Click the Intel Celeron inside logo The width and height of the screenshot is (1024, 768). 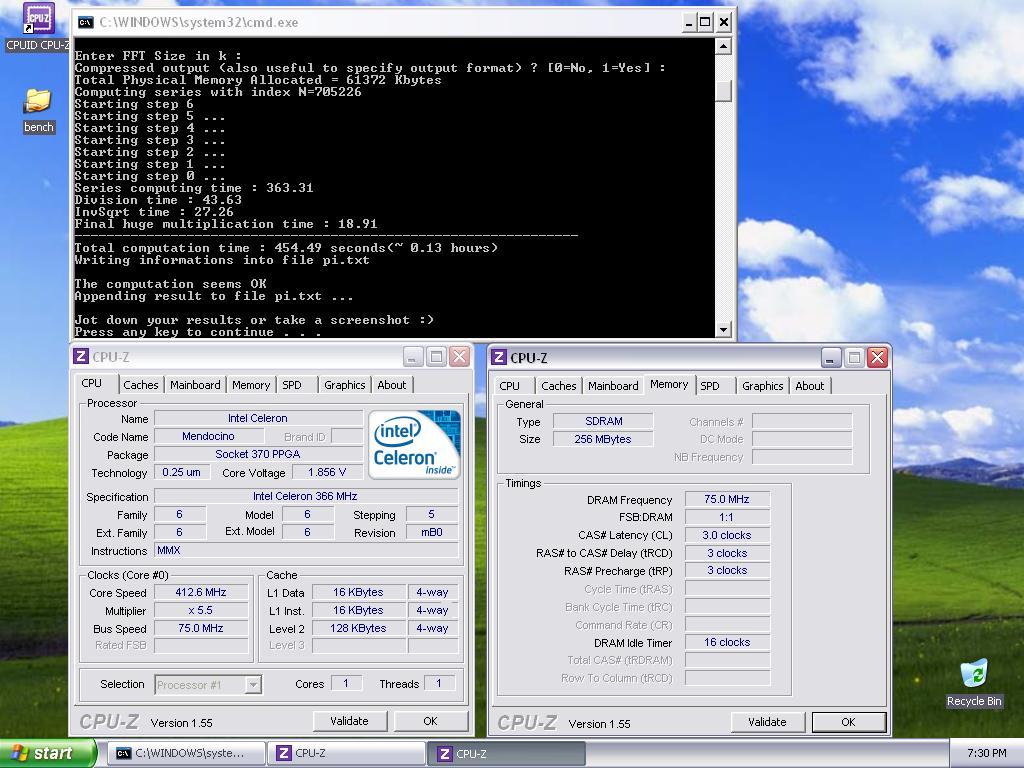(x=414, y=445)
